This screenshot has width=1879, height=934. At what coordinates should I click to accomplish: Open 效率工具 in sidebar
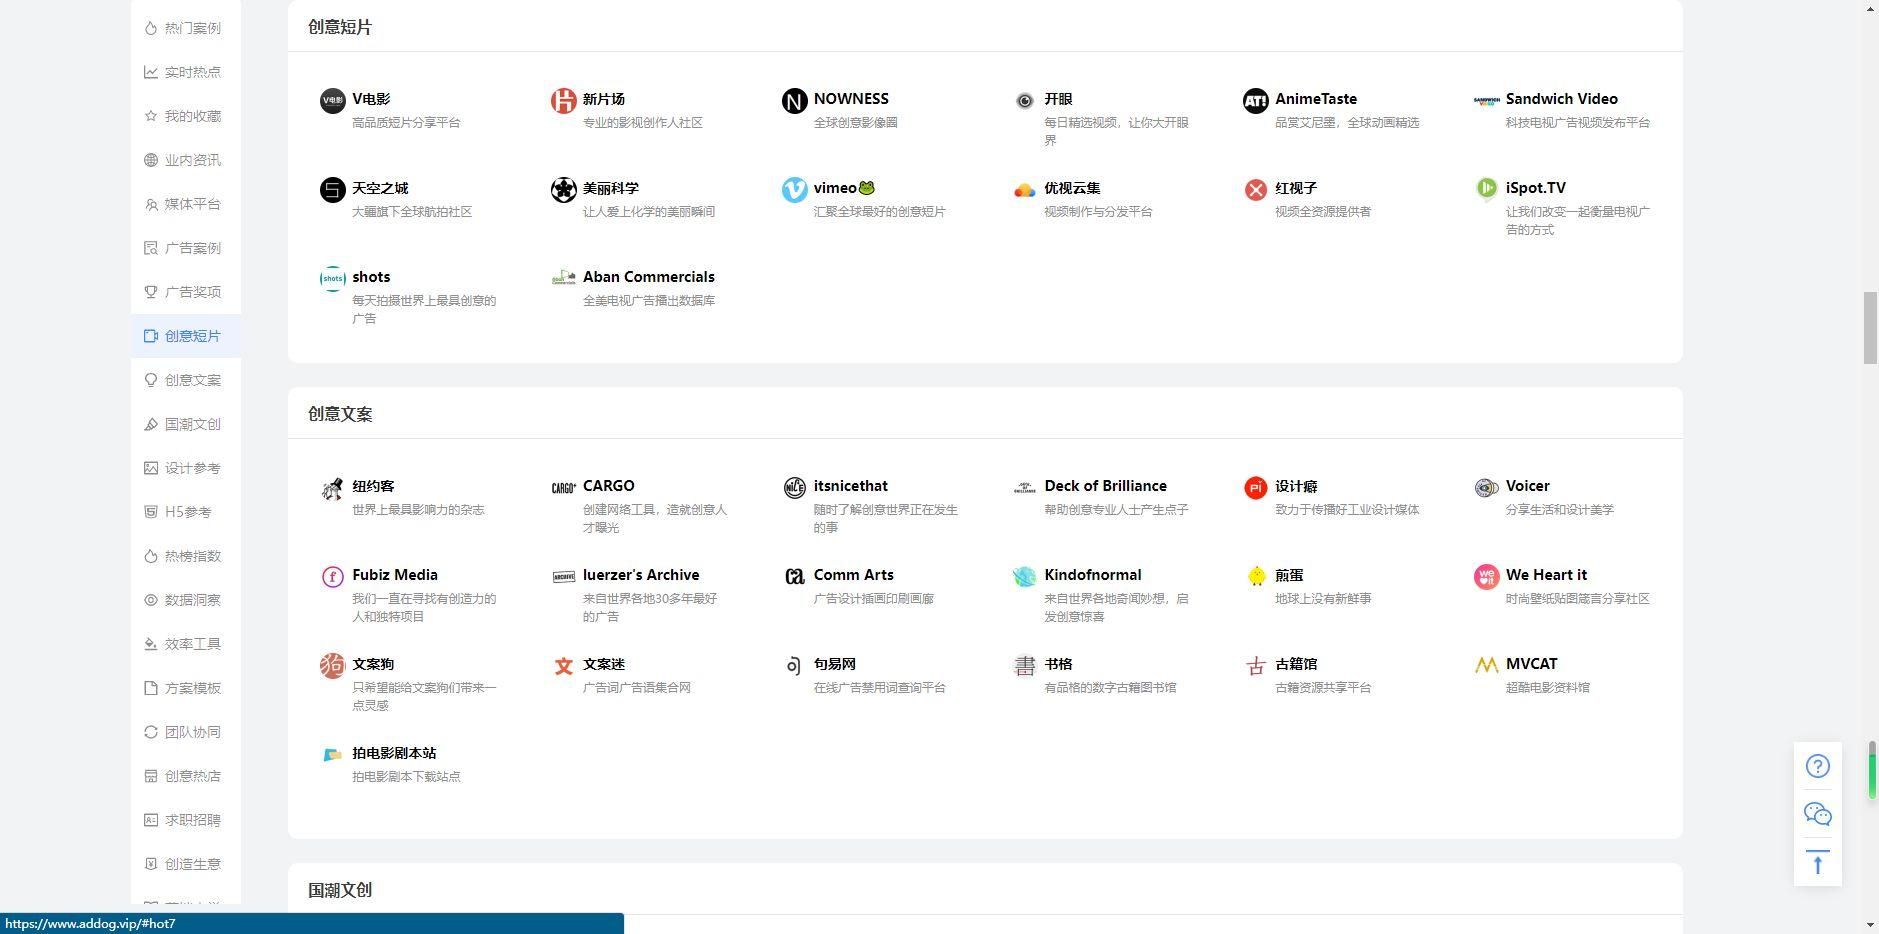[185, 644]
